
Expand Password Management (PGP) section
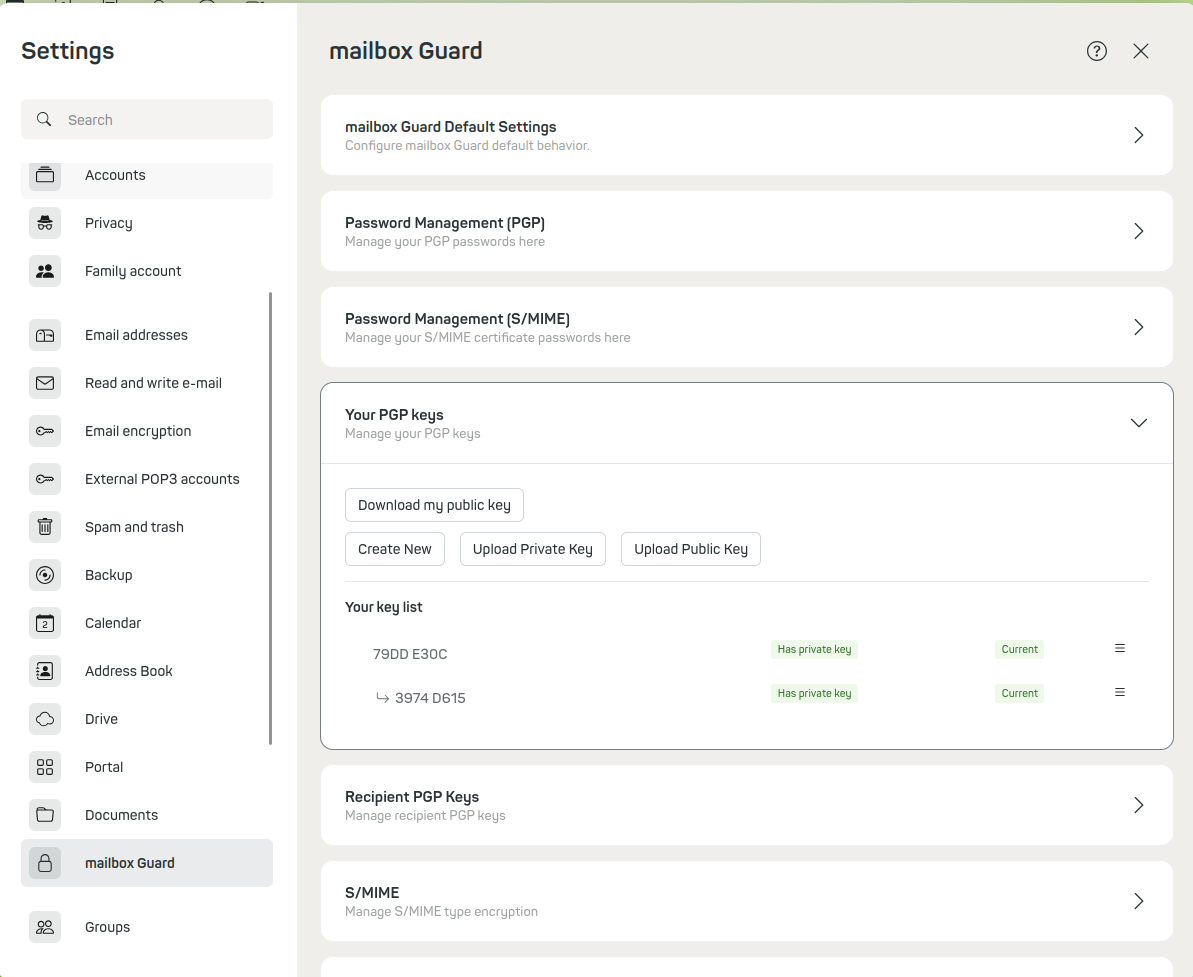(1138, 231)
